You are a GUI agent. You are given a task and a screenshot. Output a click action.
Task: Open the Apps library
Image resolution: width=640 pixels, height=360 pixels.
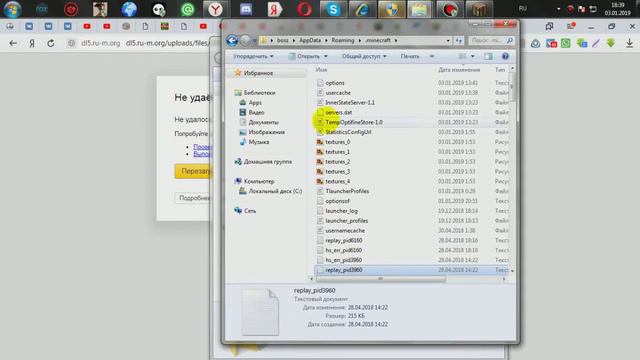pyautogui.click(x=255, y=102)
